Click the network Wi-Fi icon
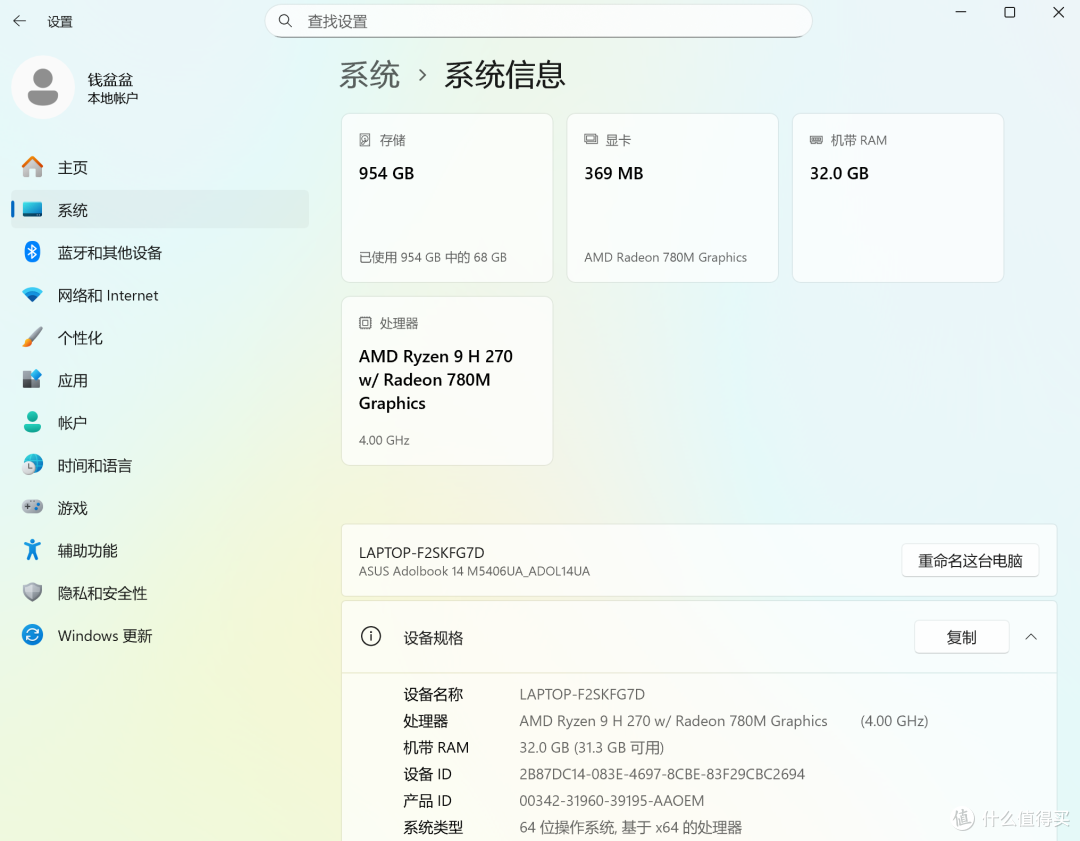 click(x=32, y=295)
